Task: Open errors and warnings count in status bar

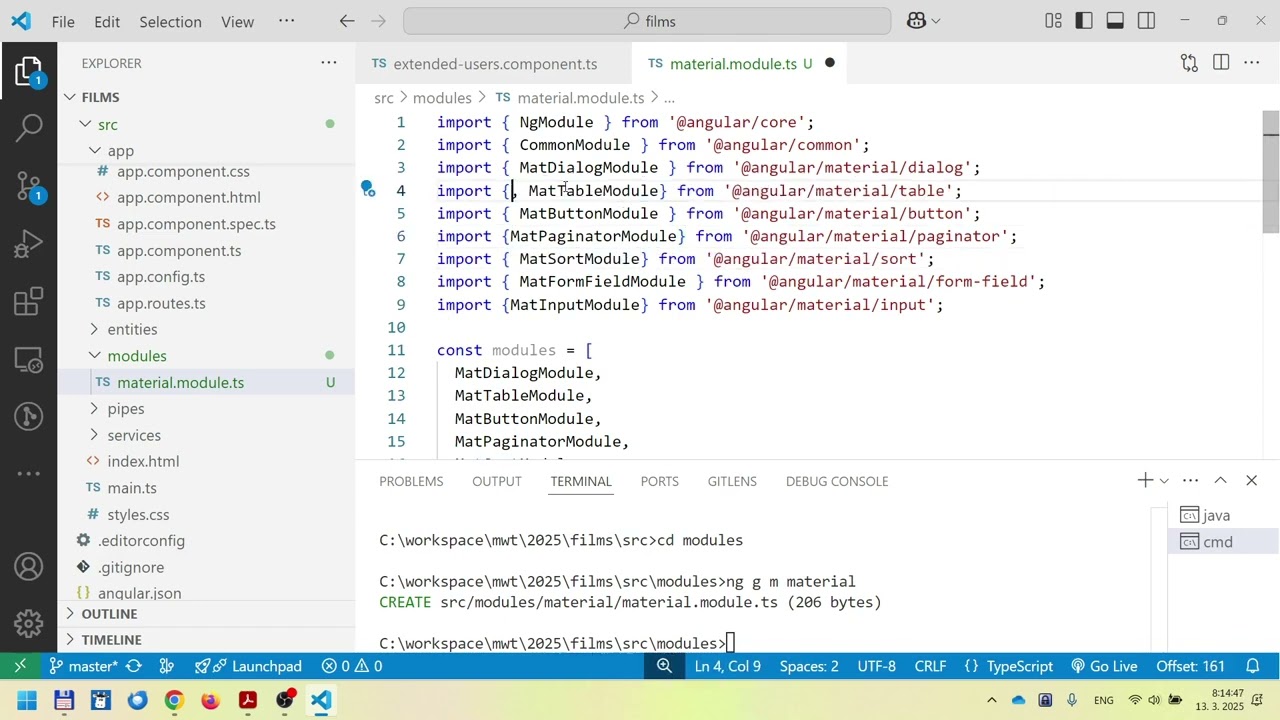Action: pos(352,666)
